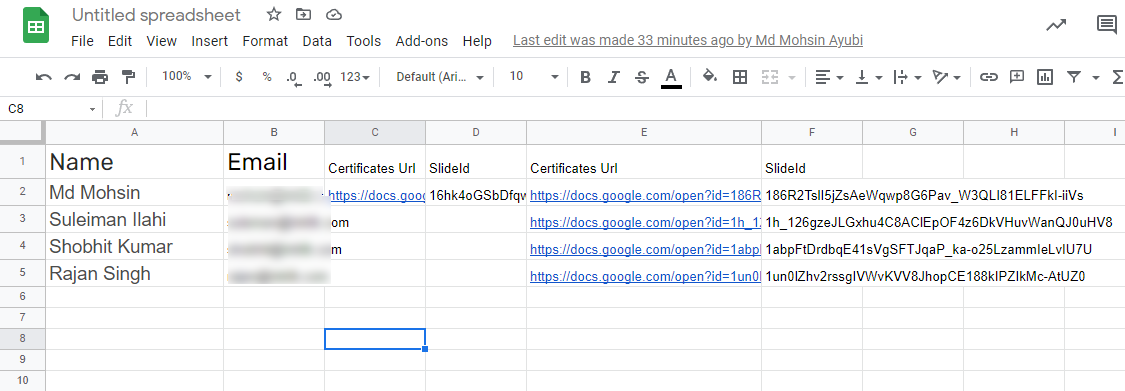Viewport: 1125px width, 391px height.
Task: Click the Undo arrow icon
Action: [x=44, y=77]
